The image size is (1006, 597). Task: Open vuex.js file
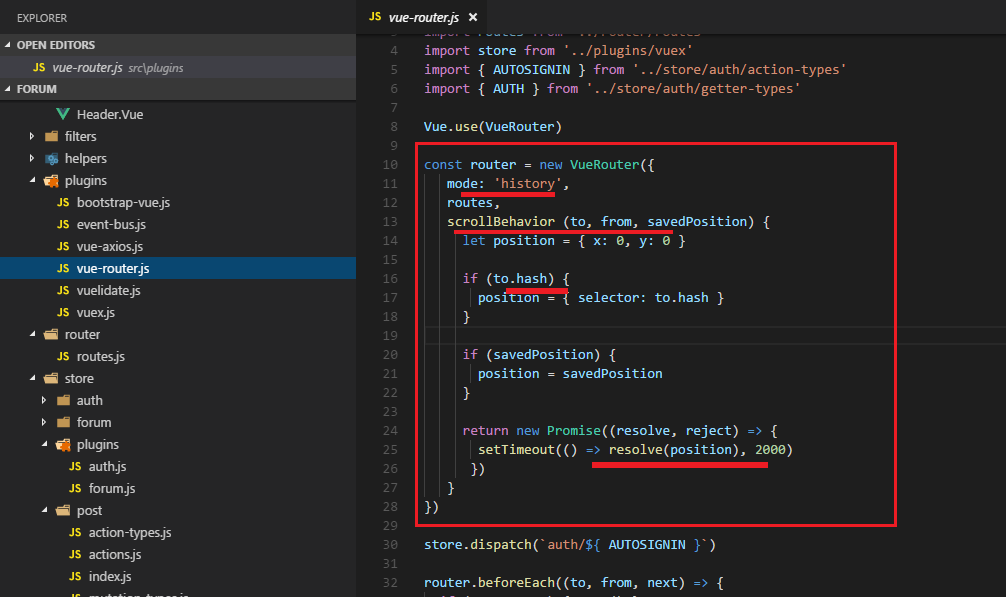point(96,312)
